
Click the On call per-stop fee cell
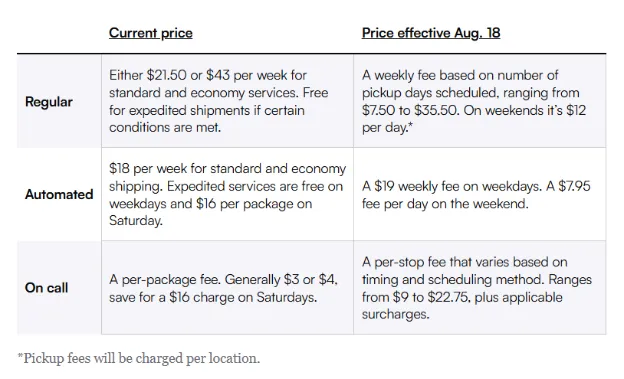(480, 287)
